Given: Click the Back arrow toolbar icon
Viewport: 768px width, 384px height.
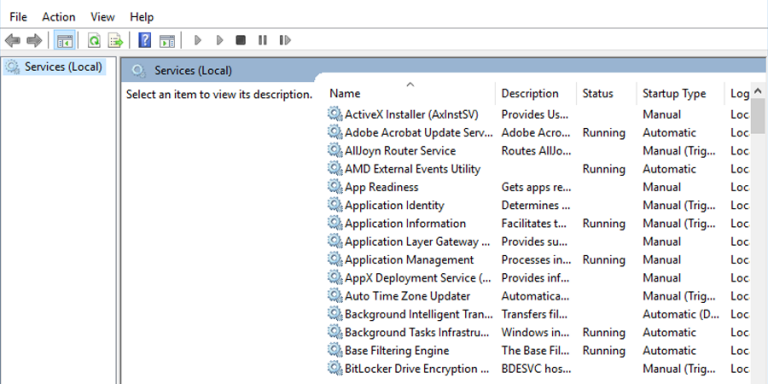Looking at the screenshot, I should point(12,41).
